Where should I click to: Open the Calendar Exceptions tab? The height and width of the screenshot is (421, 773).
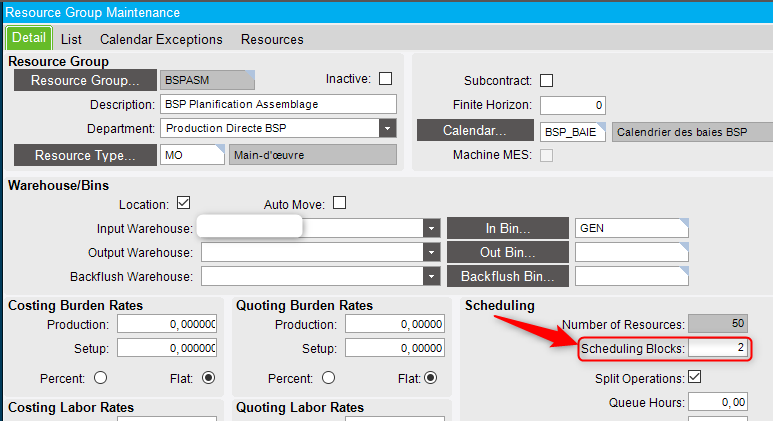(x=161, y=39)
